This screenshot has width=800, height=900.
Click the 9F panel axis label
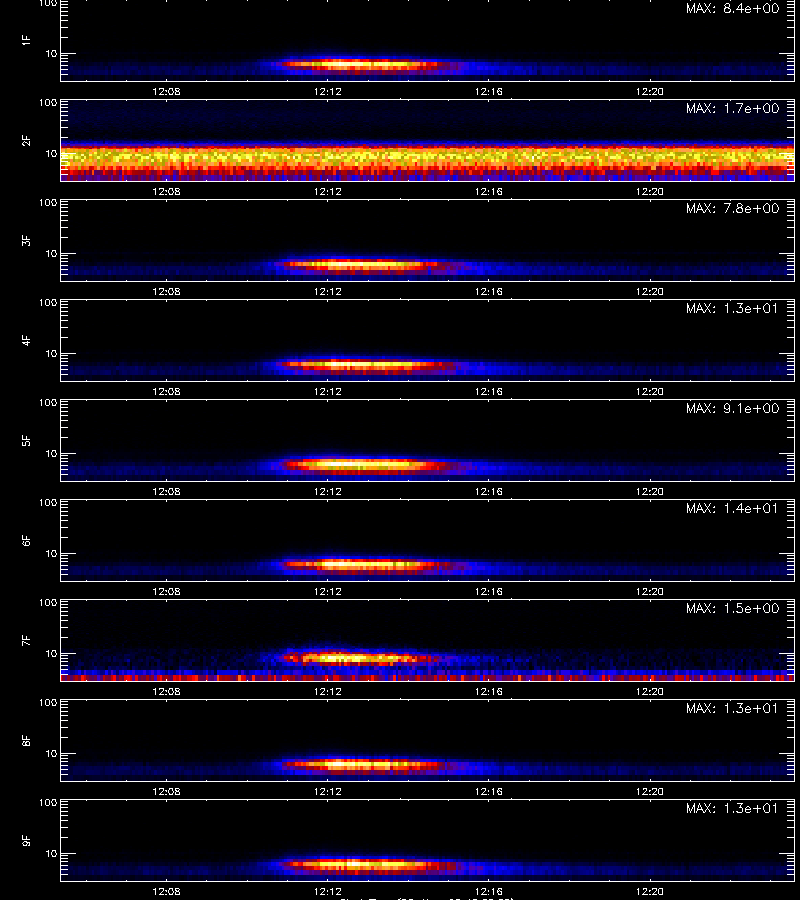point(26,840)
